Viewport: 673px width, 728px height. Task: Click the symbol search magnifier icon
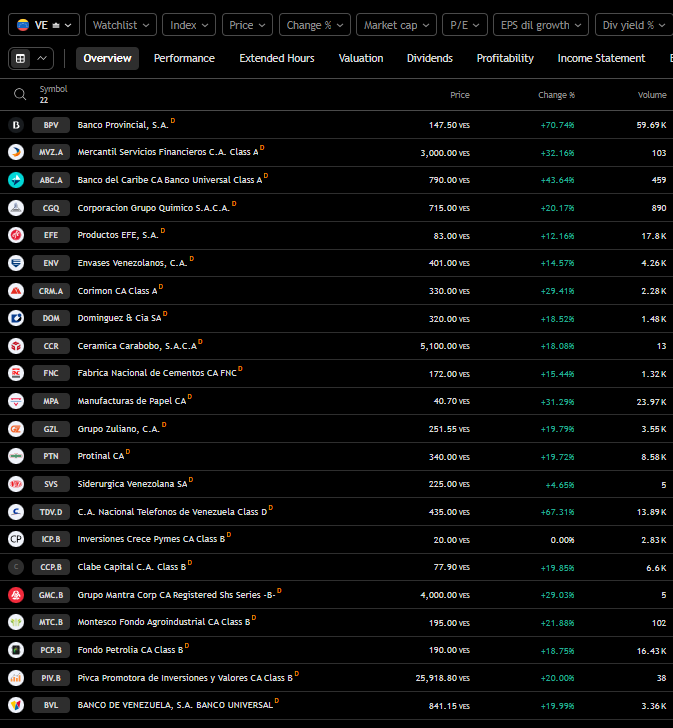pyautogui.click(x=19, y=95)
